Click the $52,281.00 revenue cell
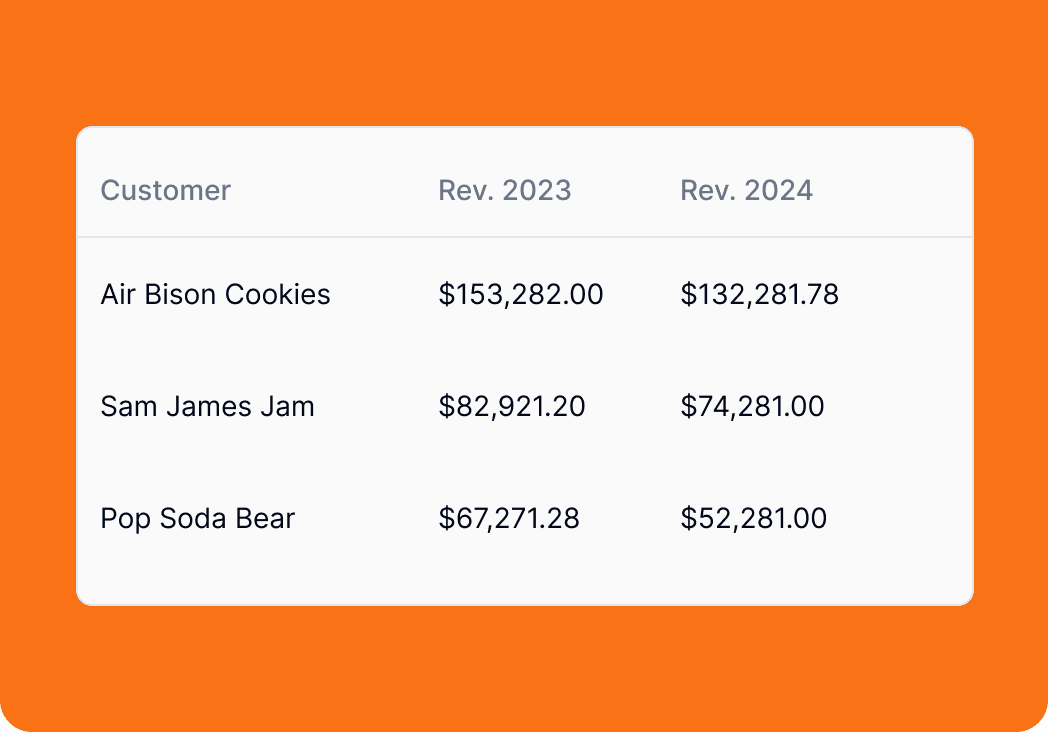 point(753,519)
